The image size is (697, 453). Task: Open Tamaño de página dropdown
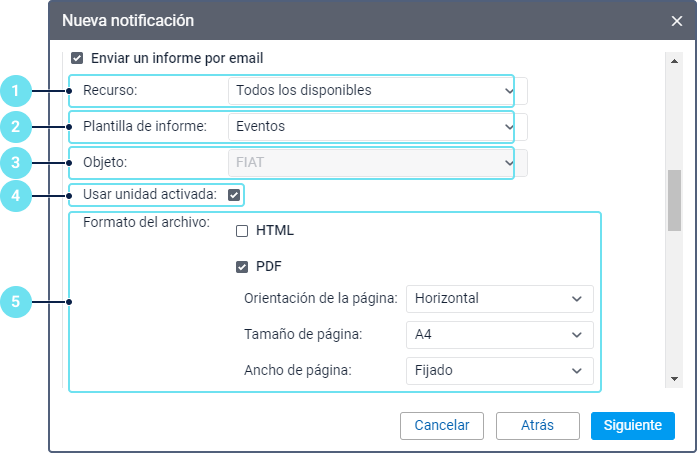(x=499, y=334)
